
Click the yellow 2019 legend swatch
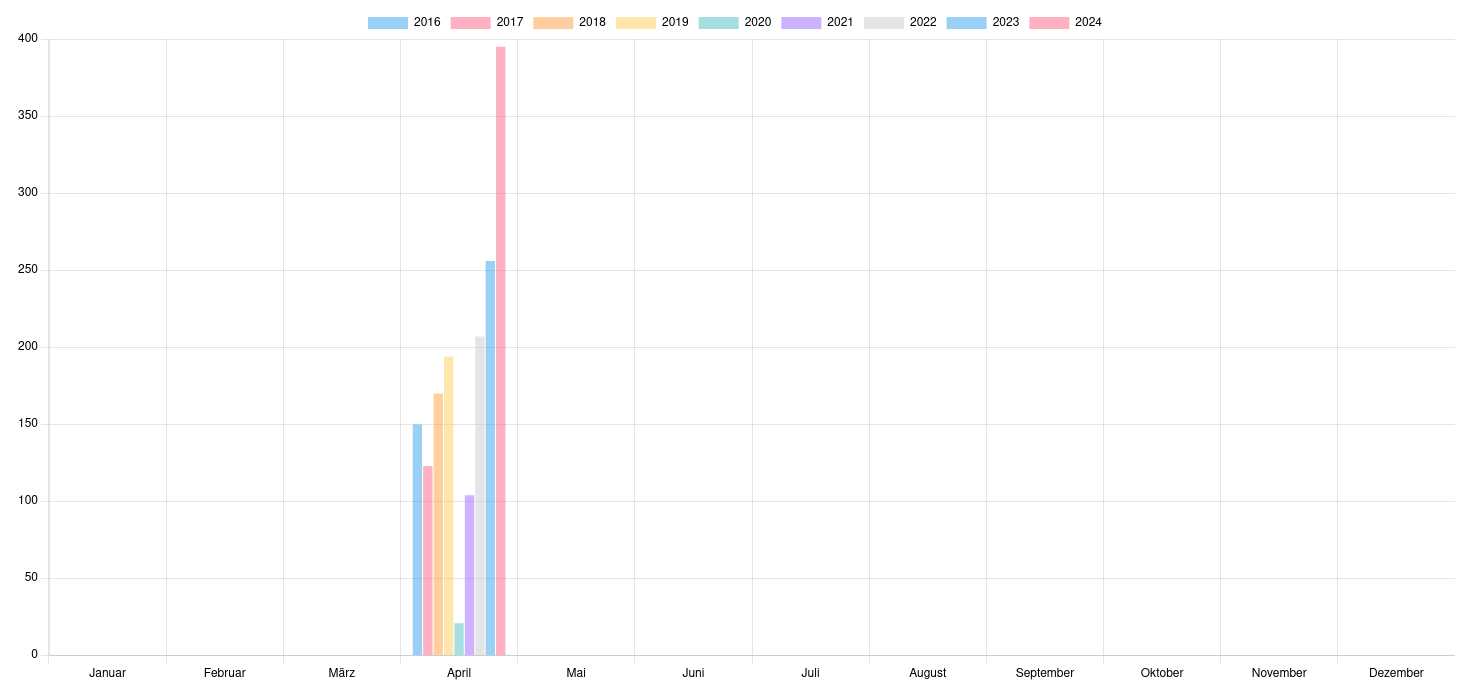click(x=636, y=22)
